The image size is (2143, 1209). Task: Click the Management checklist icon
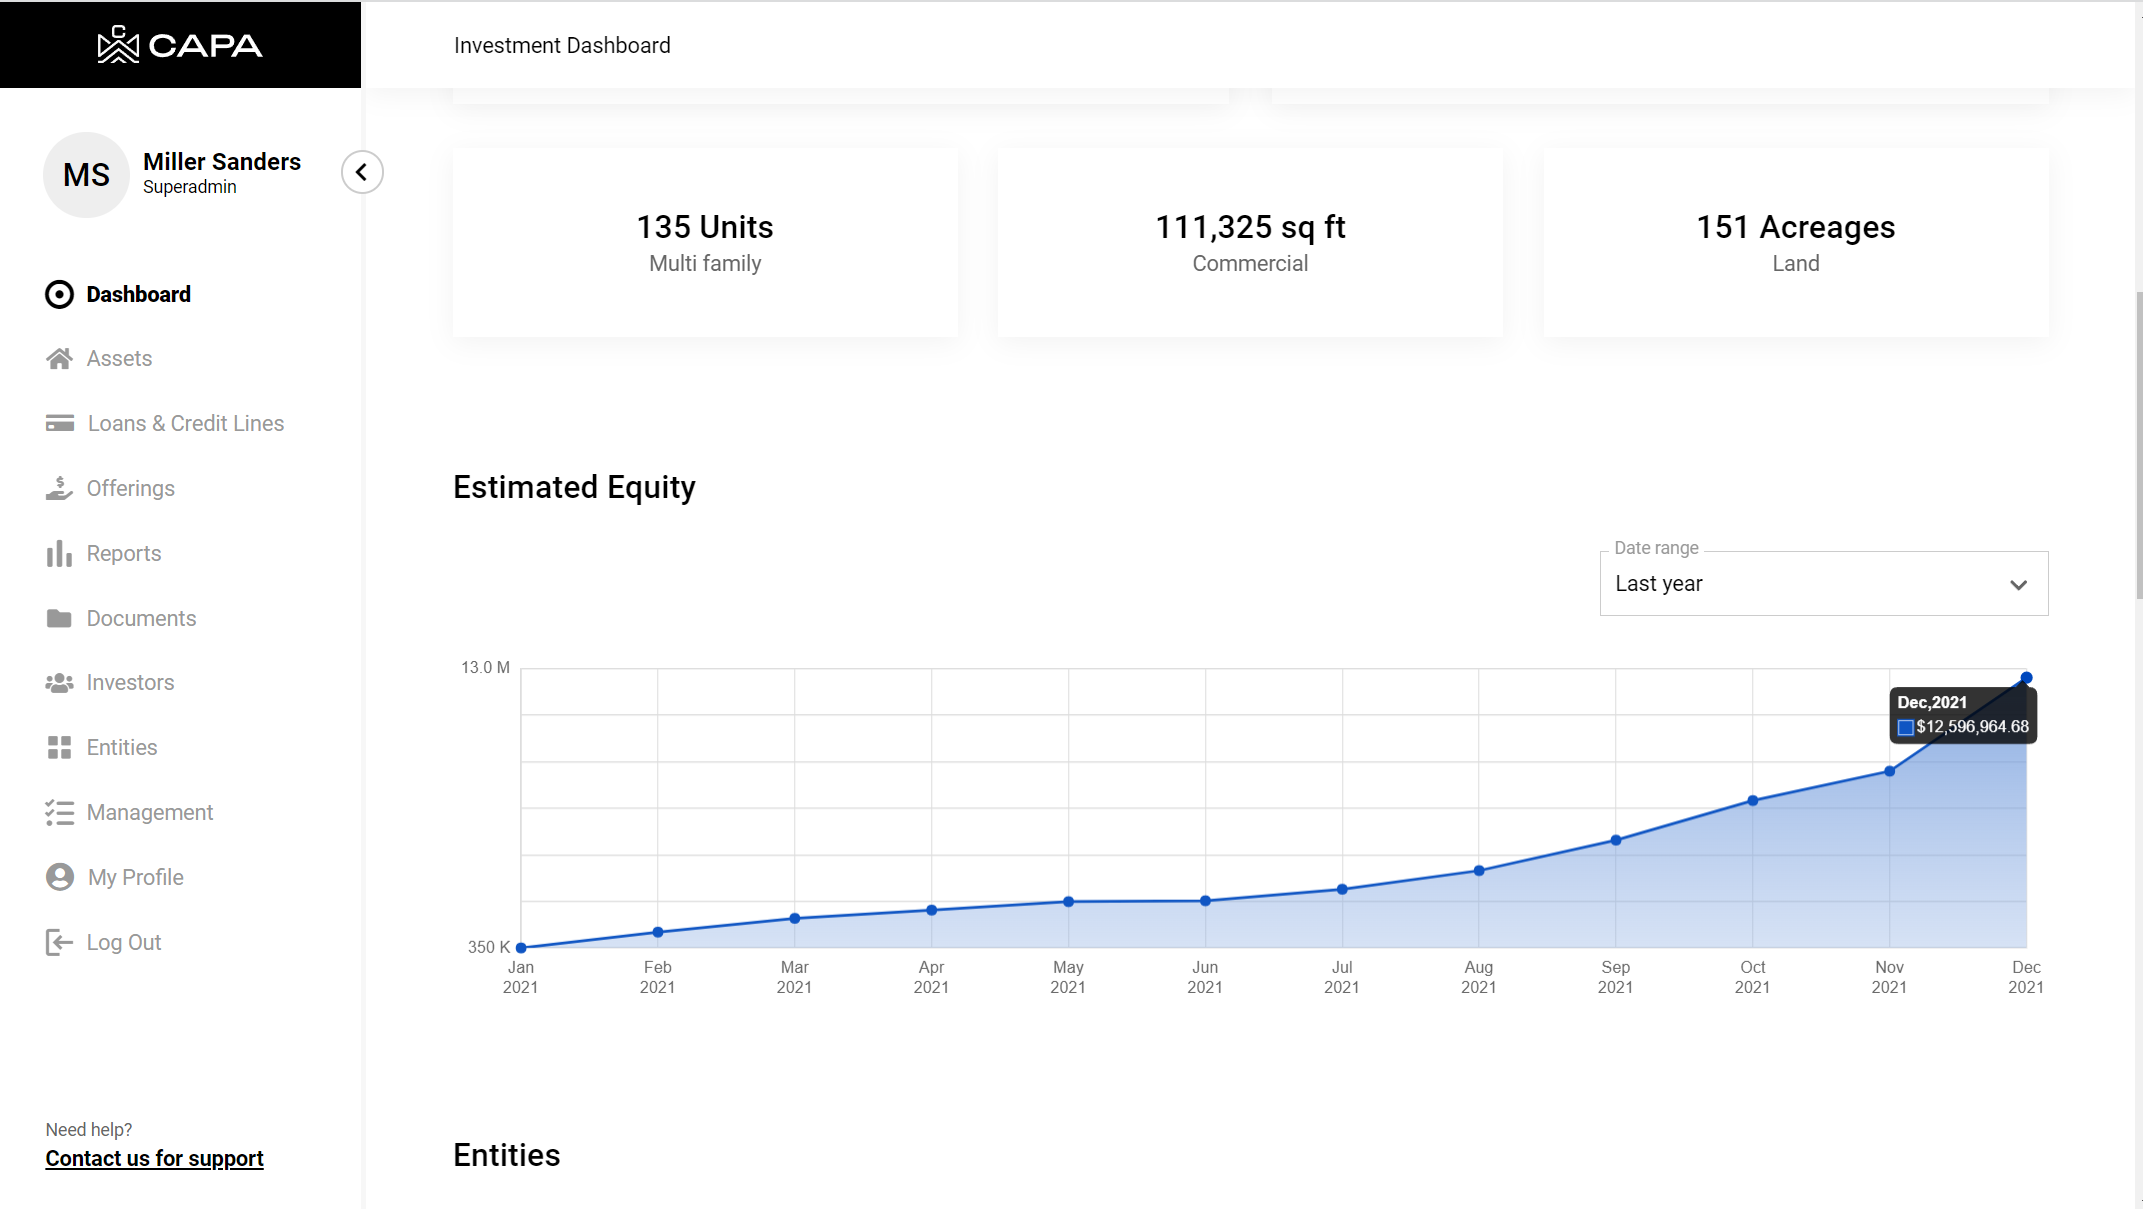(59, 813)
